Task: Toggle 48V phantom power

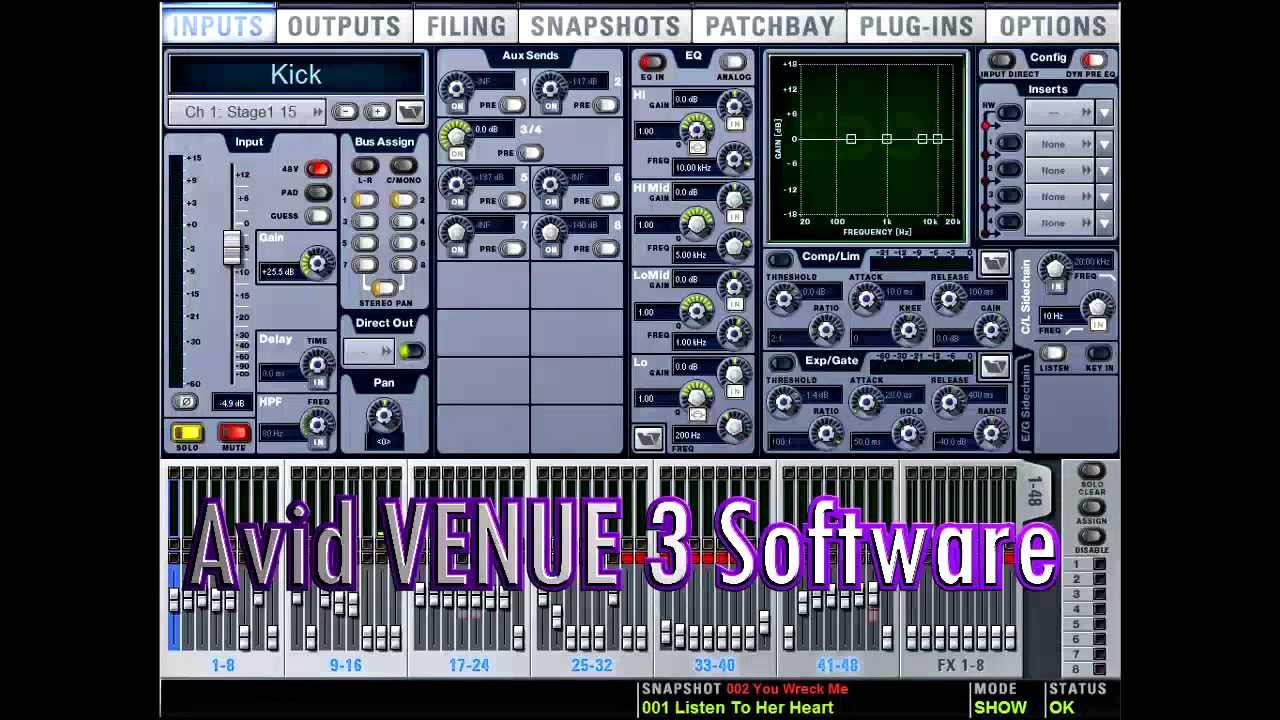Action: (318, 169)
